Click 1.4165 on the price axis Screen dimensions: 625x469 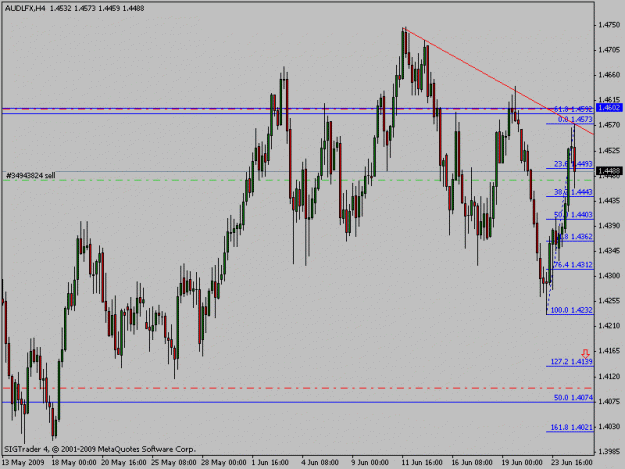pos(609,351)
